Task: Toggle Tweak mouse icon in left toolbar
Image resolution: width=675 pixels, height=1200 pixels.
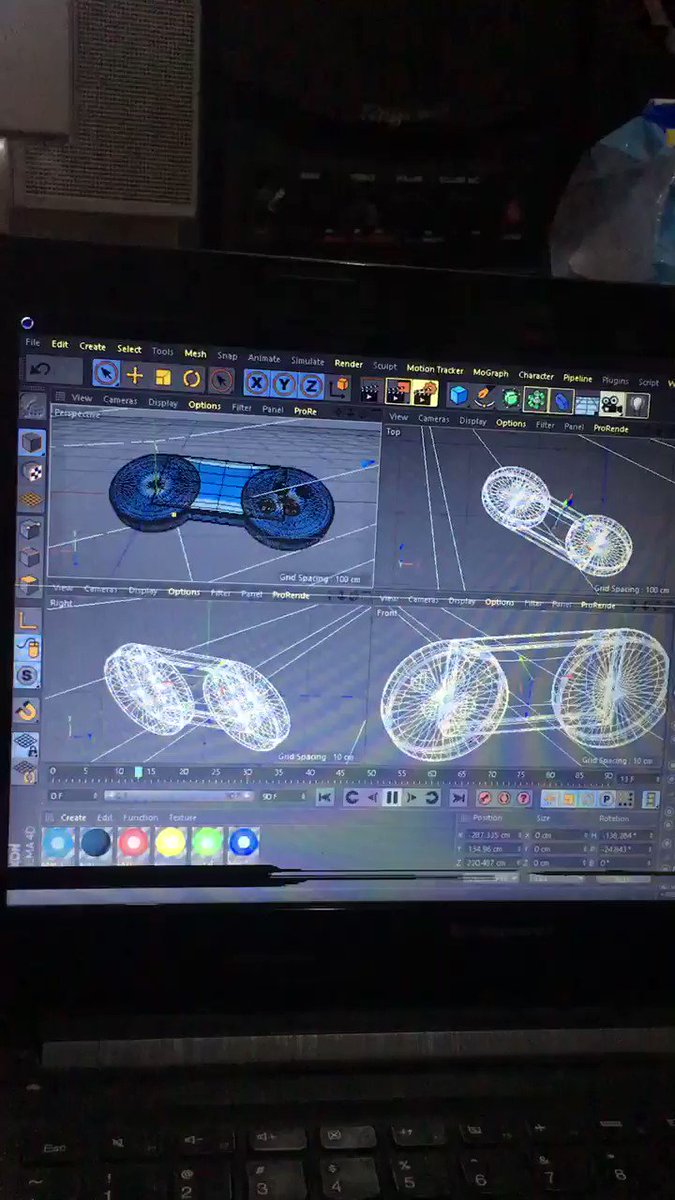Action: point(28,649)
